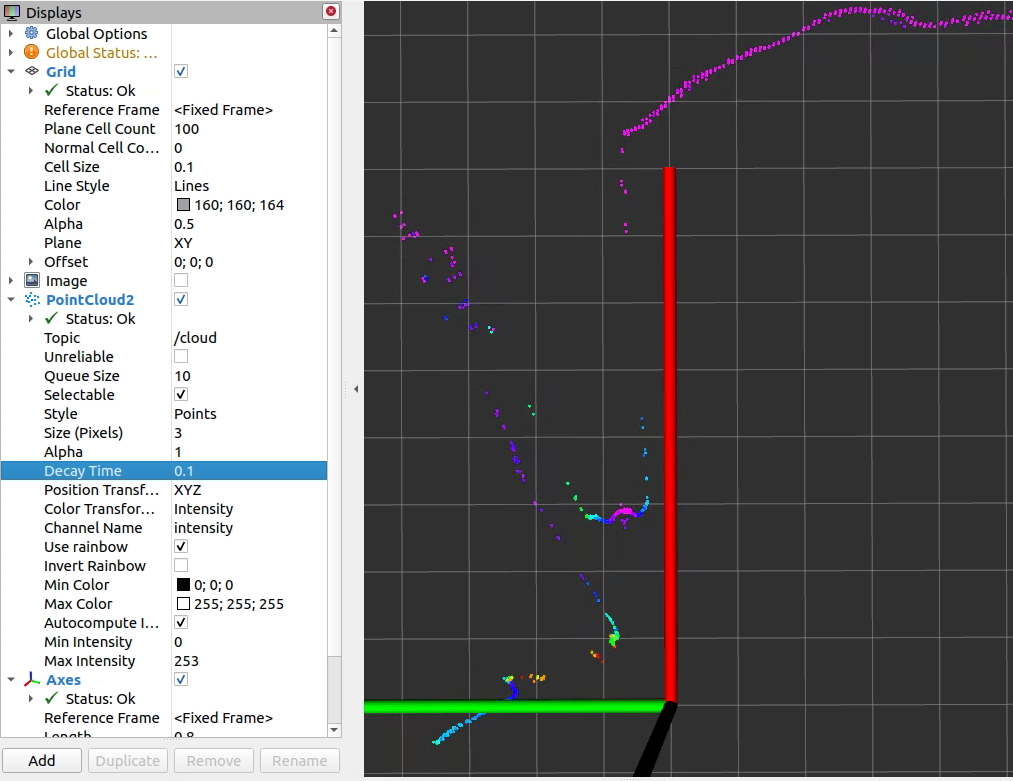Select the Decay Time property row
The height and width of the screenshot is (781, 1013).
click(83, 471)
